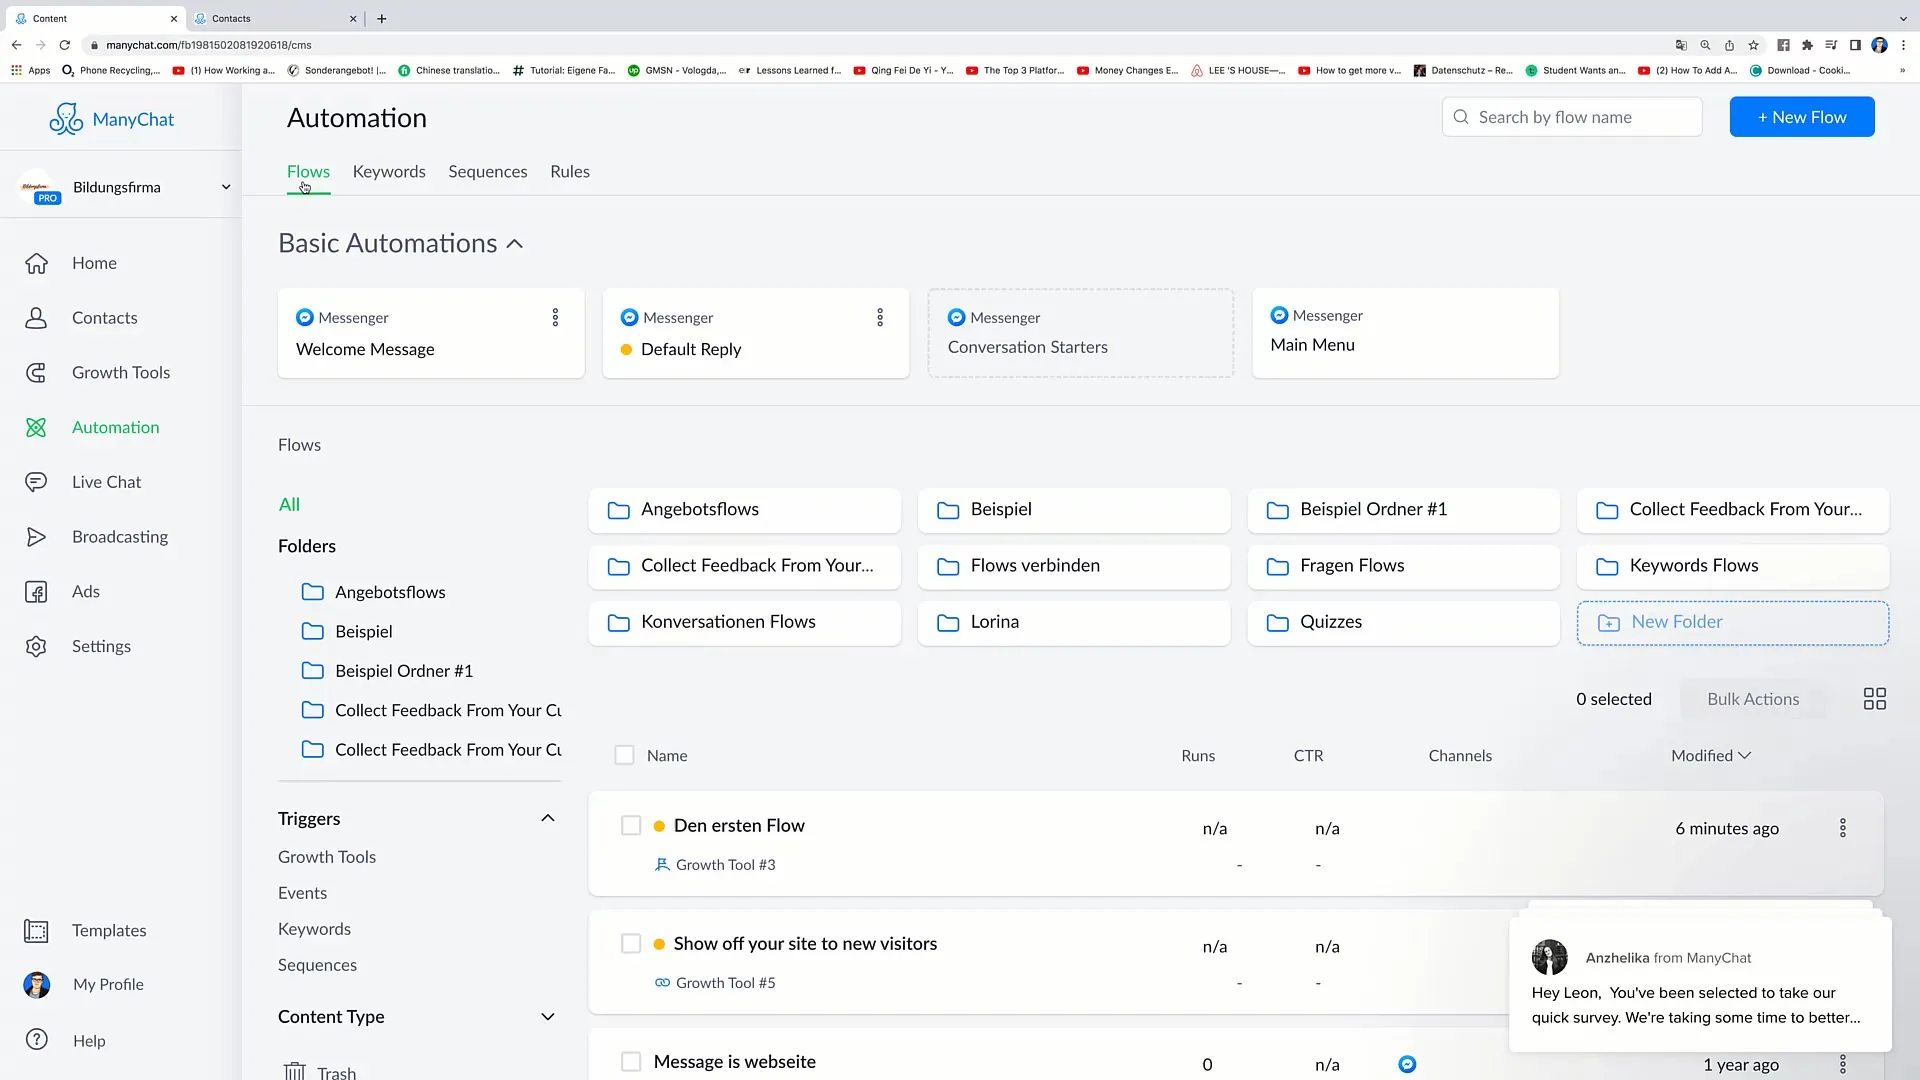
Task: Click Anzhelika's avatar in chat popup
Action: point(1550,957)
